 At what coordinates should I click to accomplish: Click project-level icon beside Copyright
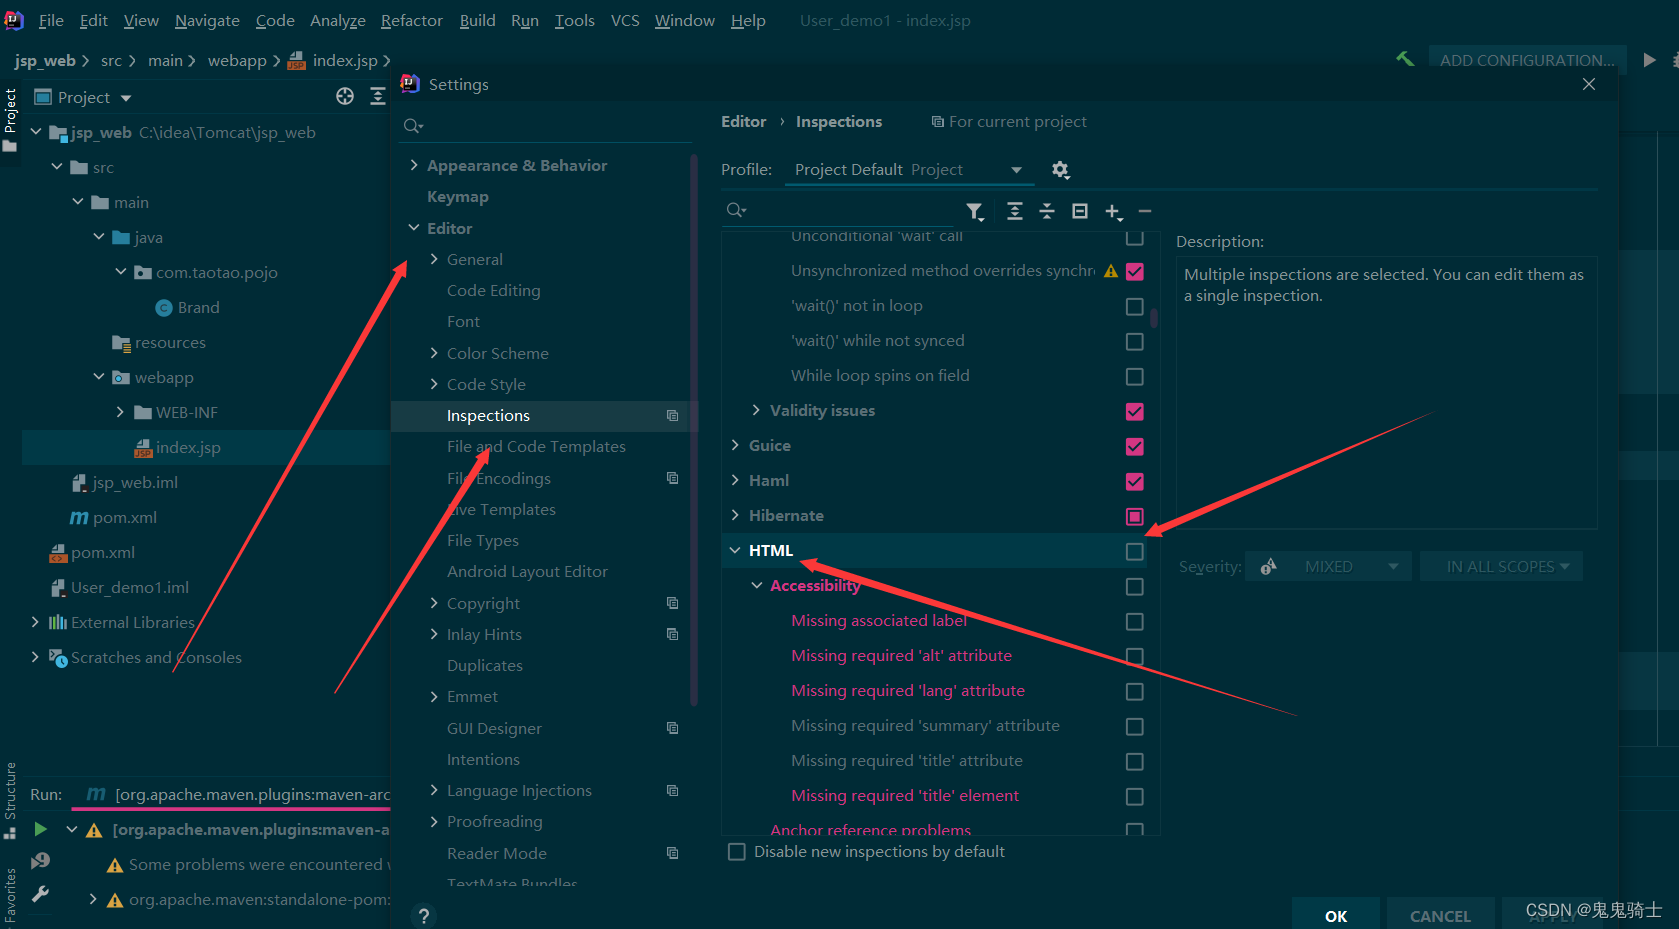point(672,603)
